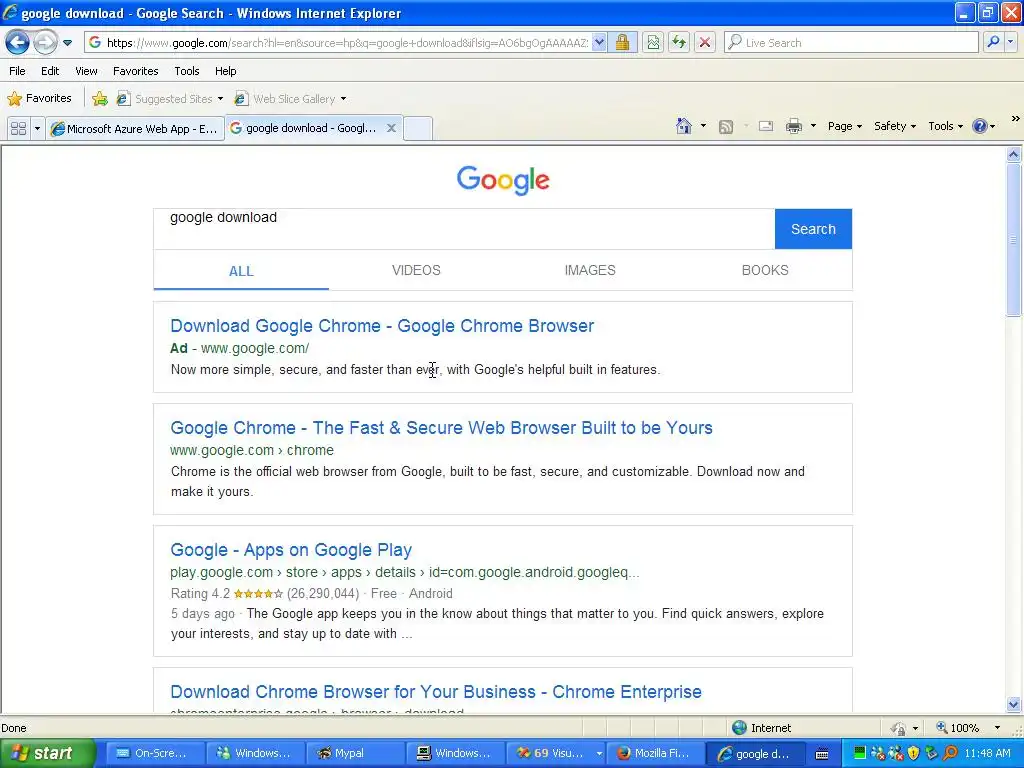Open Suggested Sites favorites bar item

click(170, 99)
